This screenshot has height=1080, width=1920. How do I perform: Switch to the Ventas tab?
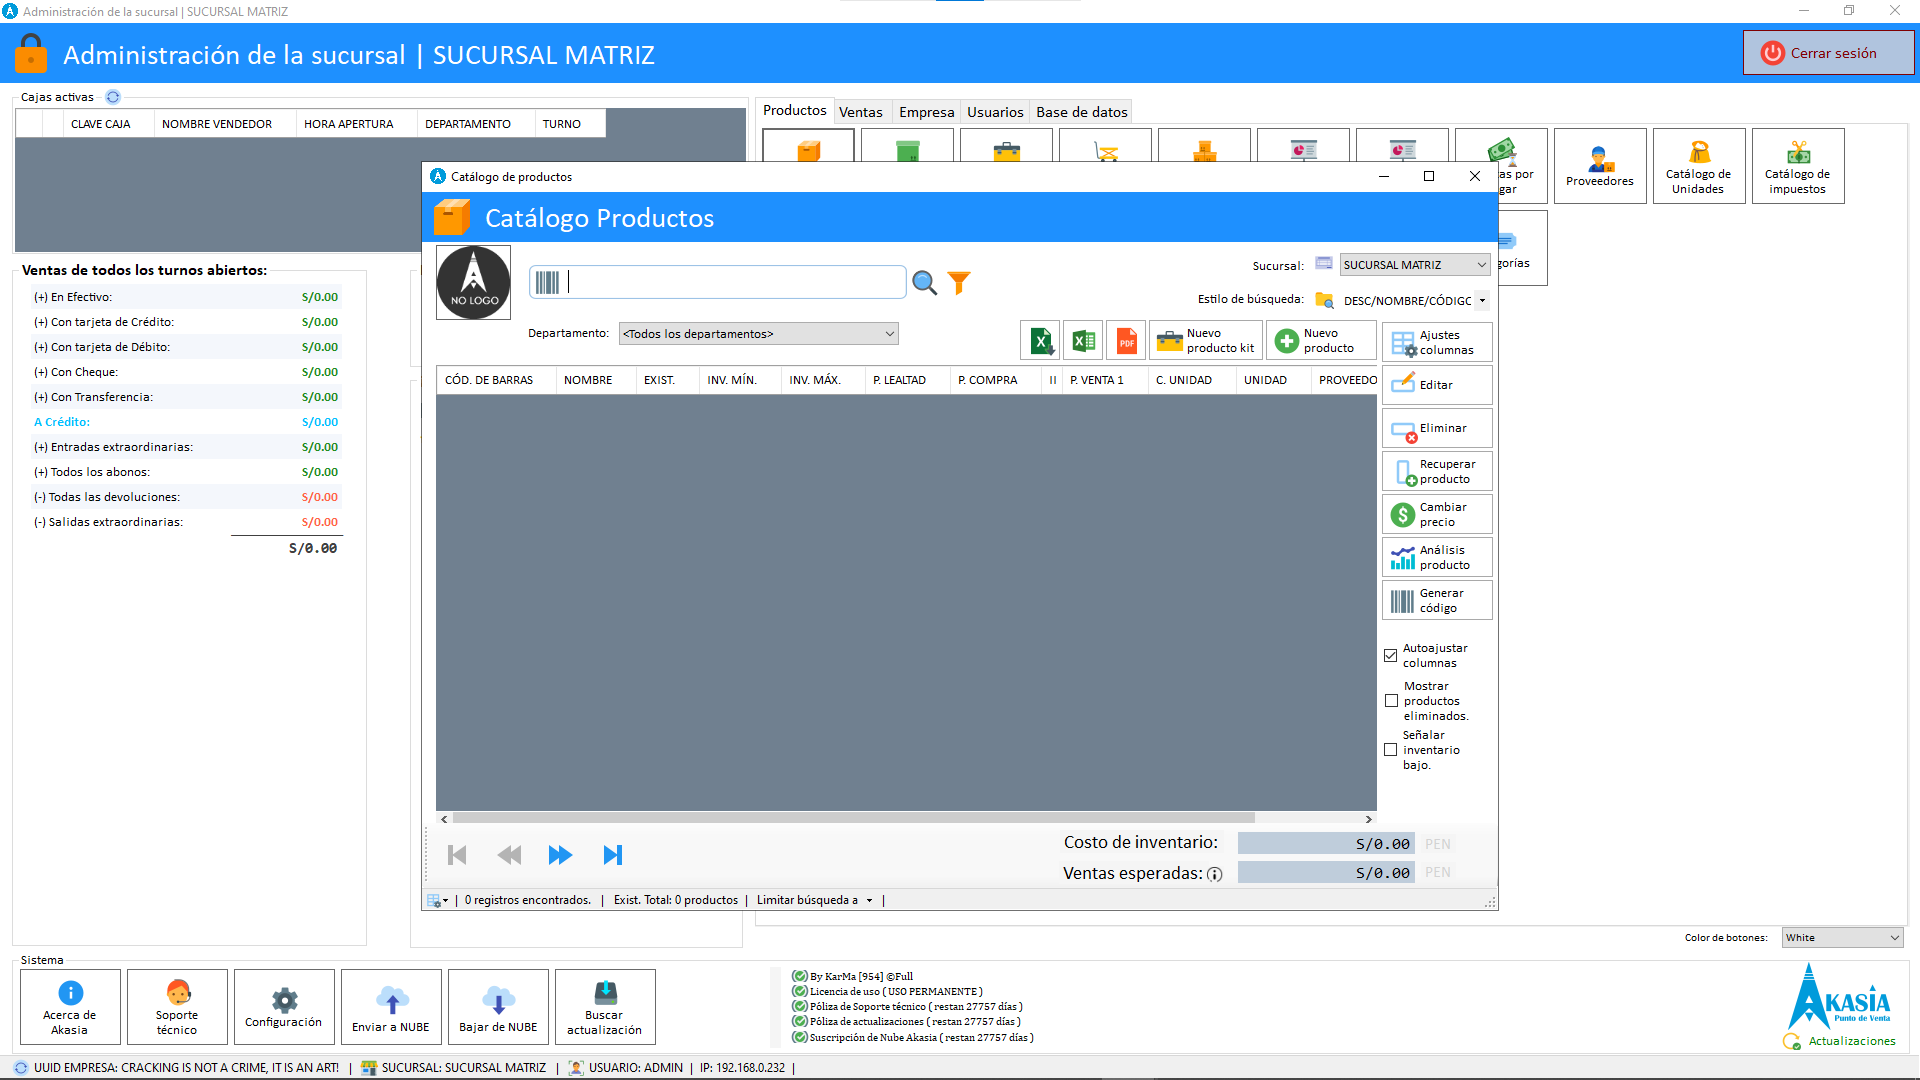(860, 112)
